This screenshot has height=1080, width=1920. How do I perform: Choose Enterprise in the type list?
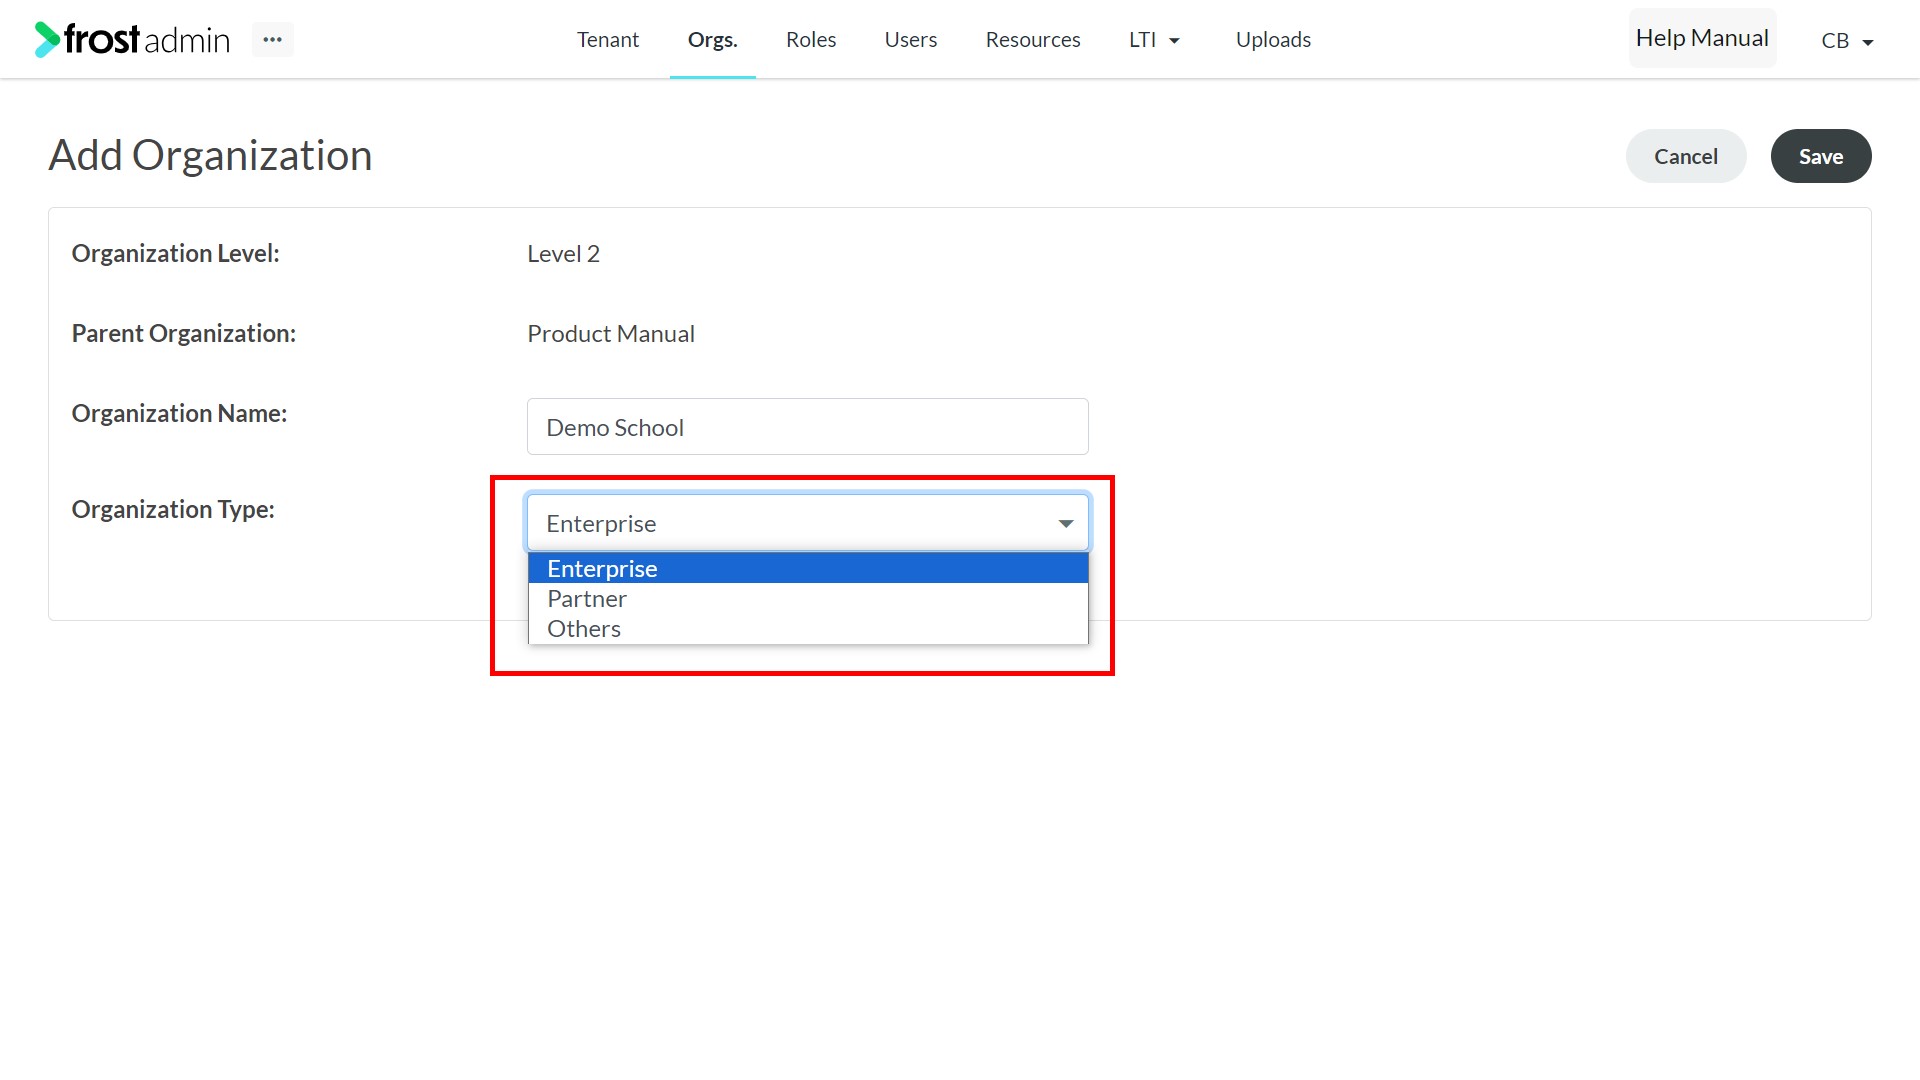coord(807,568)
